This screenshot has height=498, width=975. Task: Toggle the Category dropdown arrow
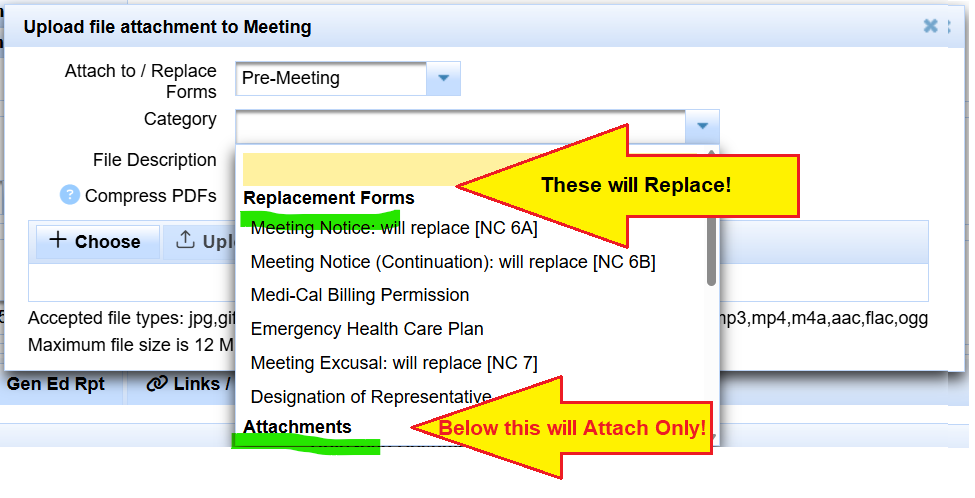[x=702, y=126]
